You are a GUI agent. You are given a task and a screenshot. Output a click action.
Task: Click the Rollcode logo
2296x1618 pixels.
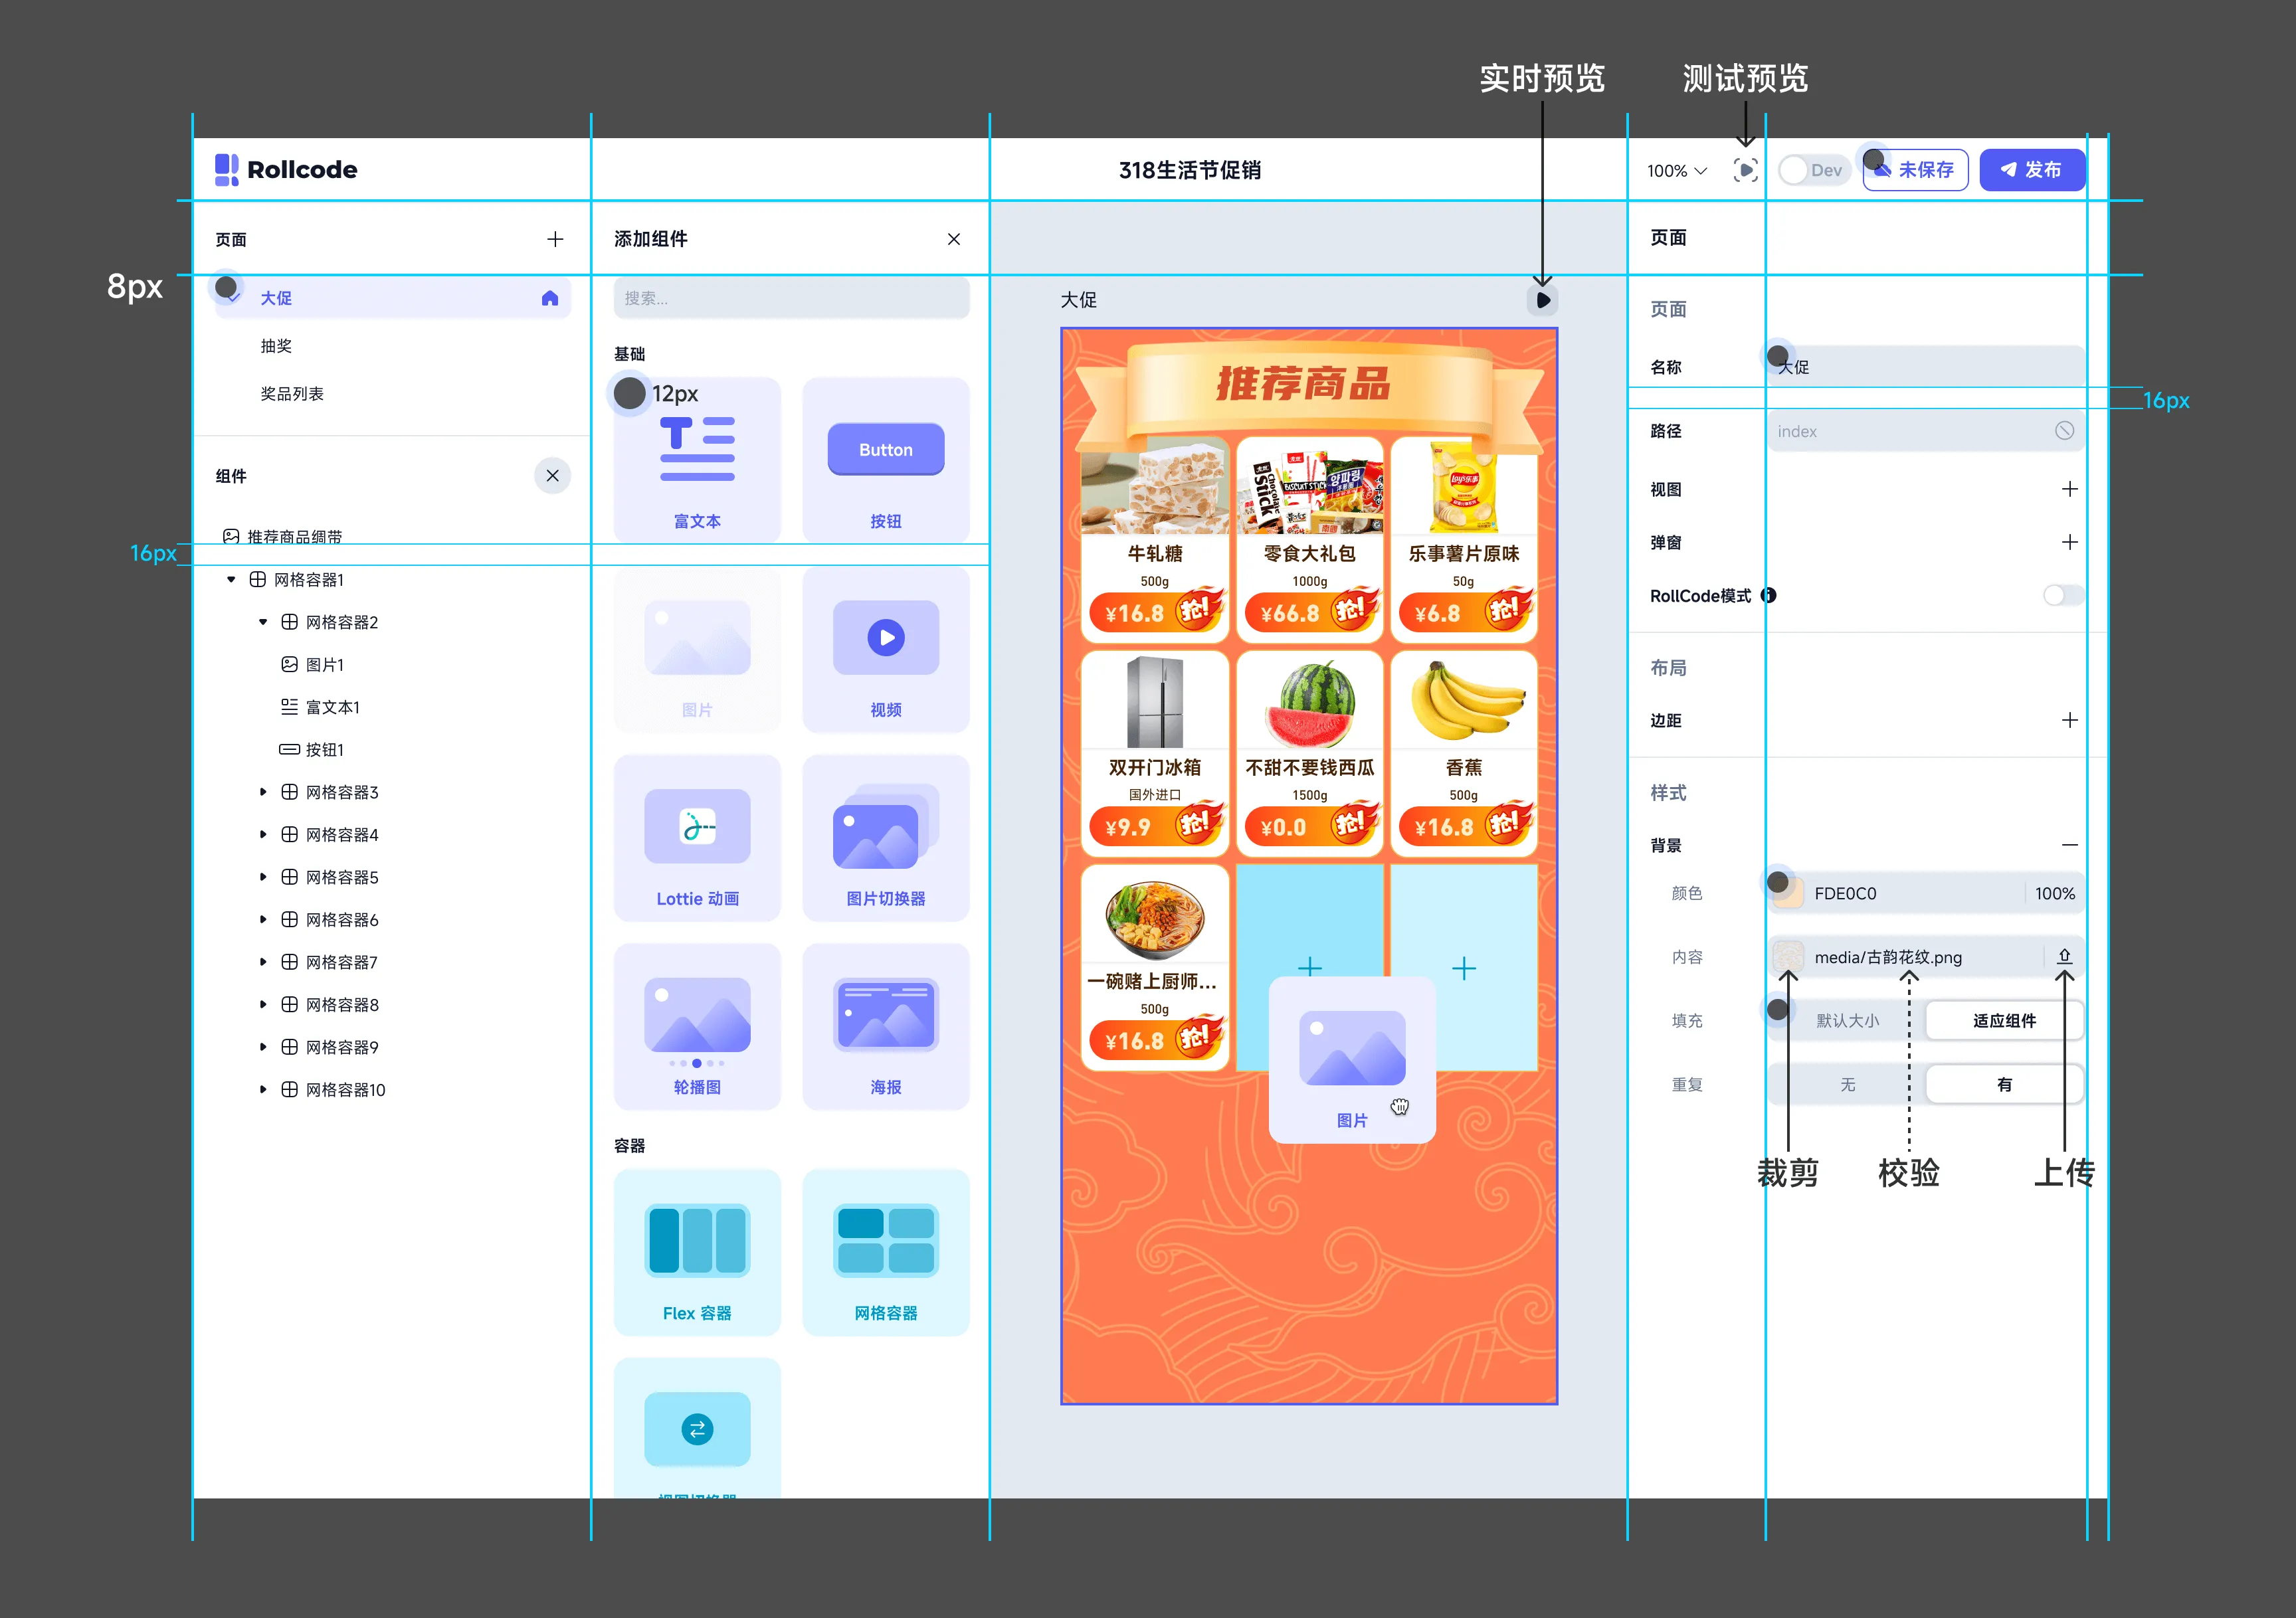[286, 170]
